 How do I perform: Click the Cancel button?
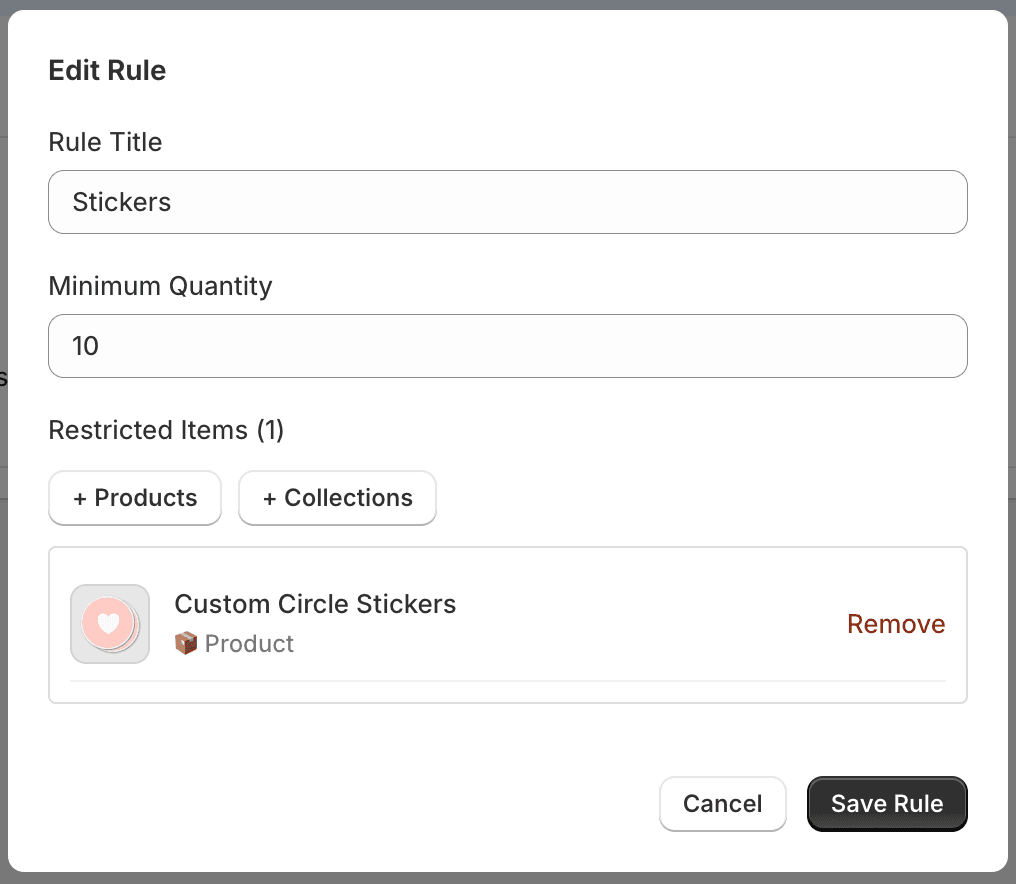pyautogui.click(x=722, y=803)
